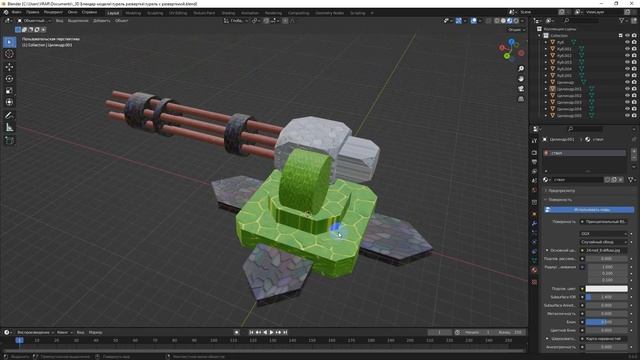Hide Куб object with eye icon
Screen dimensions: 640x360
[627, 42]
